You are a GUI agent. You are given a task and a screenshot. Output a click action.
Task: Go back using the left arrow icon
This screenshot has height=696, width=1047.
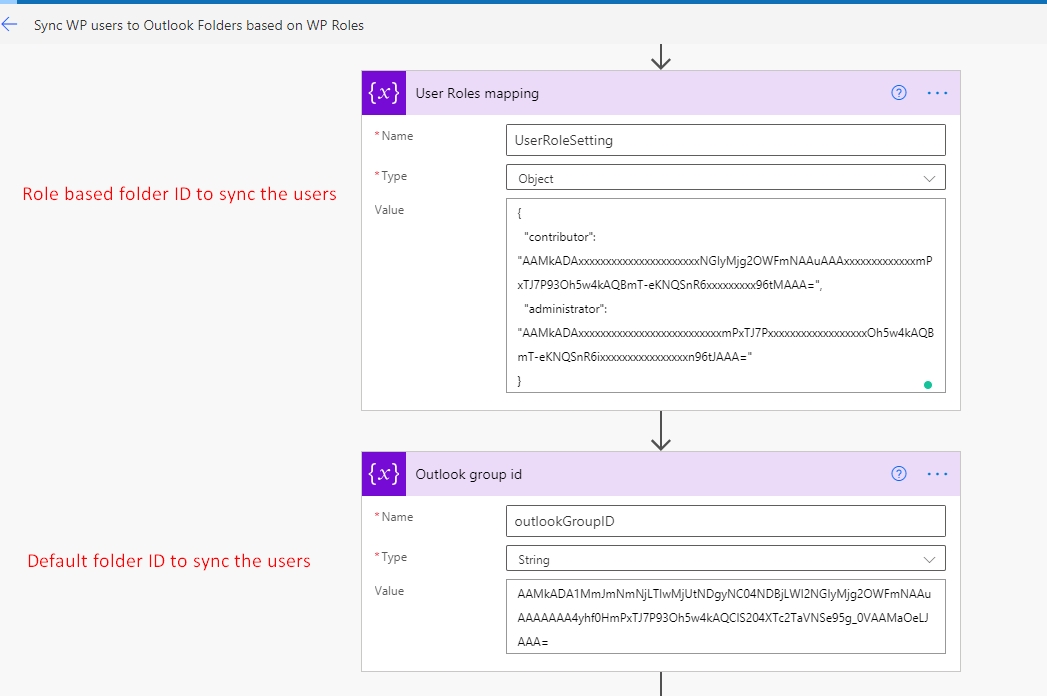[9, 25]
